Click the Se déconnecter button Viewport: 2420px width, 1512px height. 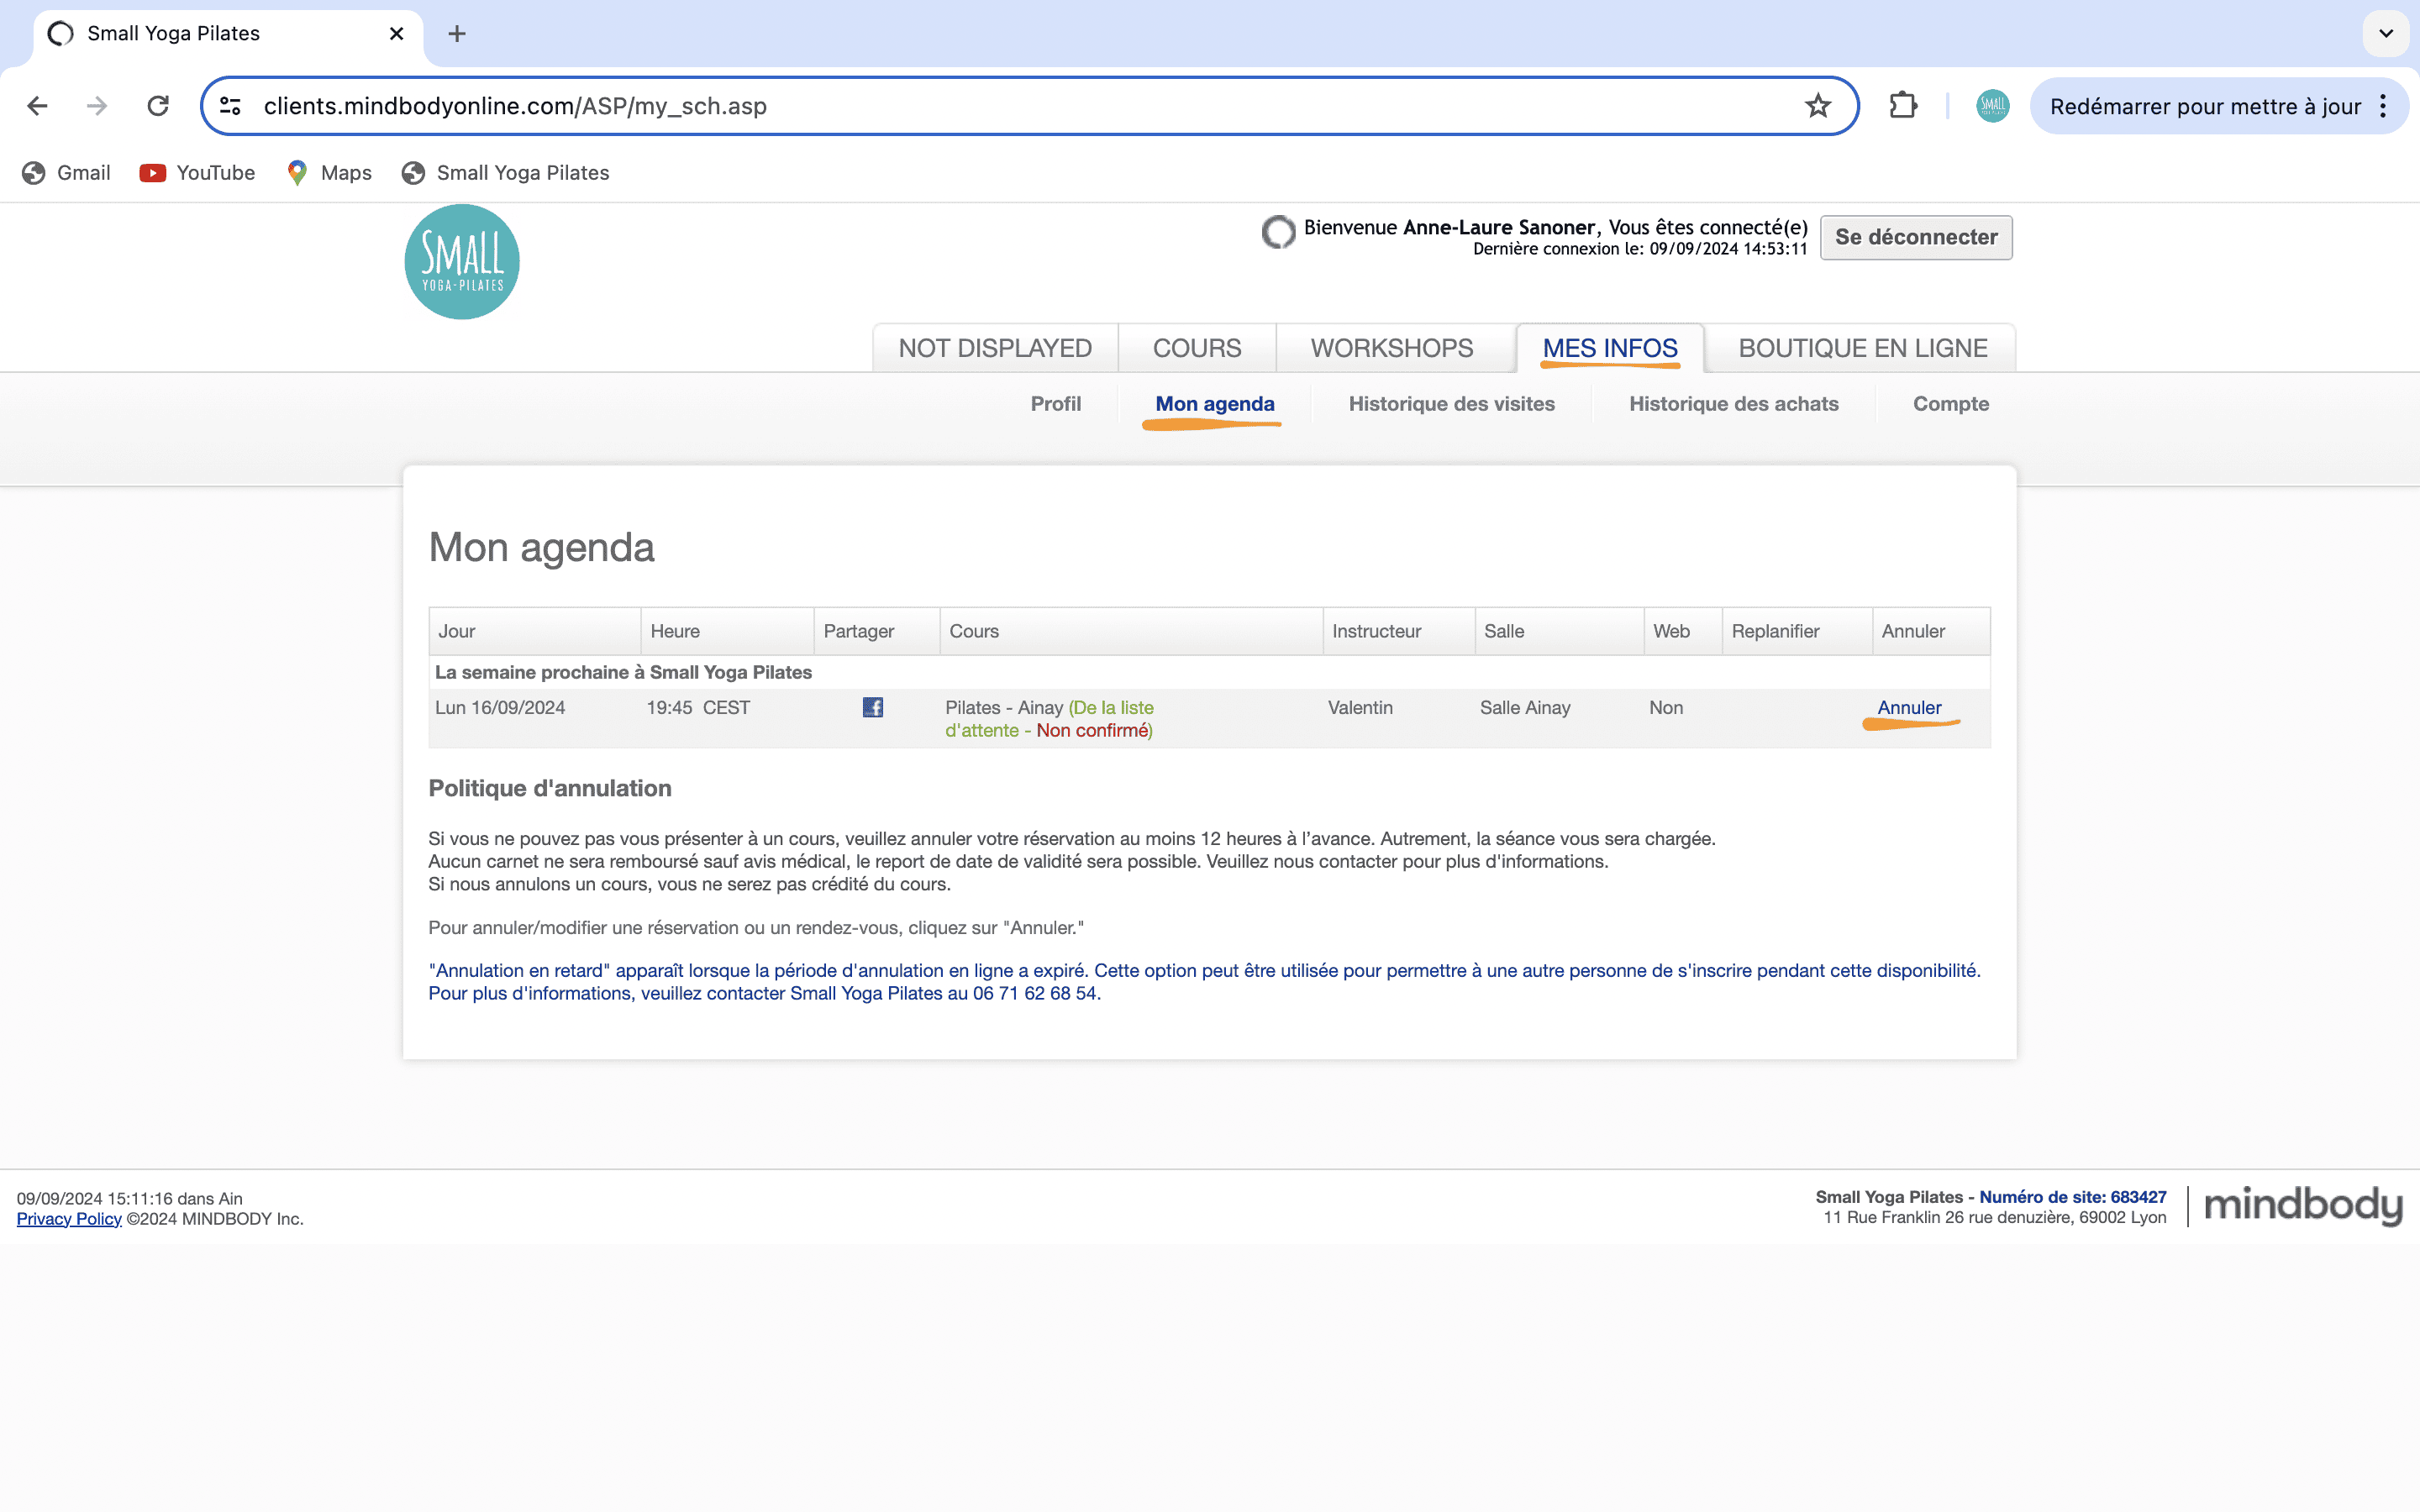click(x=1916, y=237)
